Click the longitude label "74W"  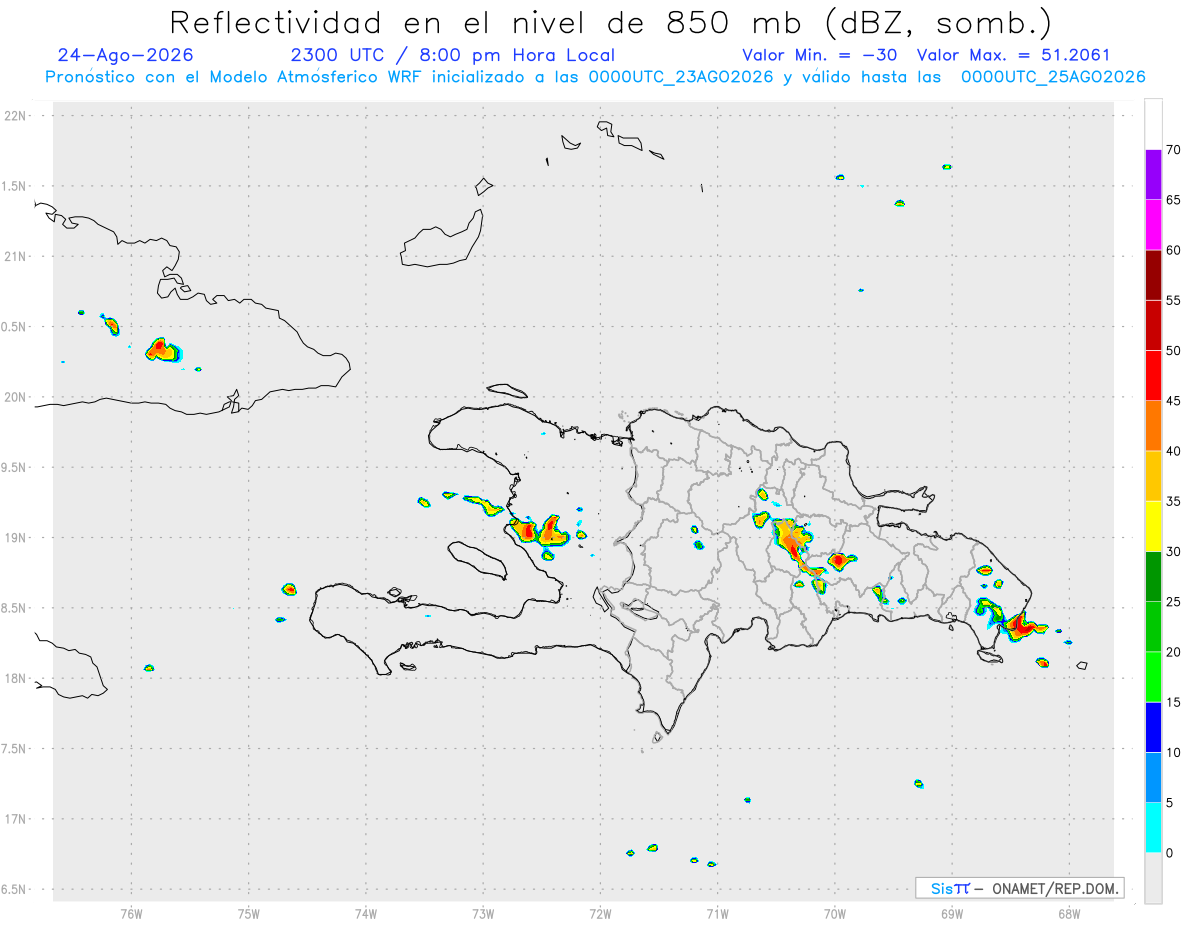click(x=365, y=914)
